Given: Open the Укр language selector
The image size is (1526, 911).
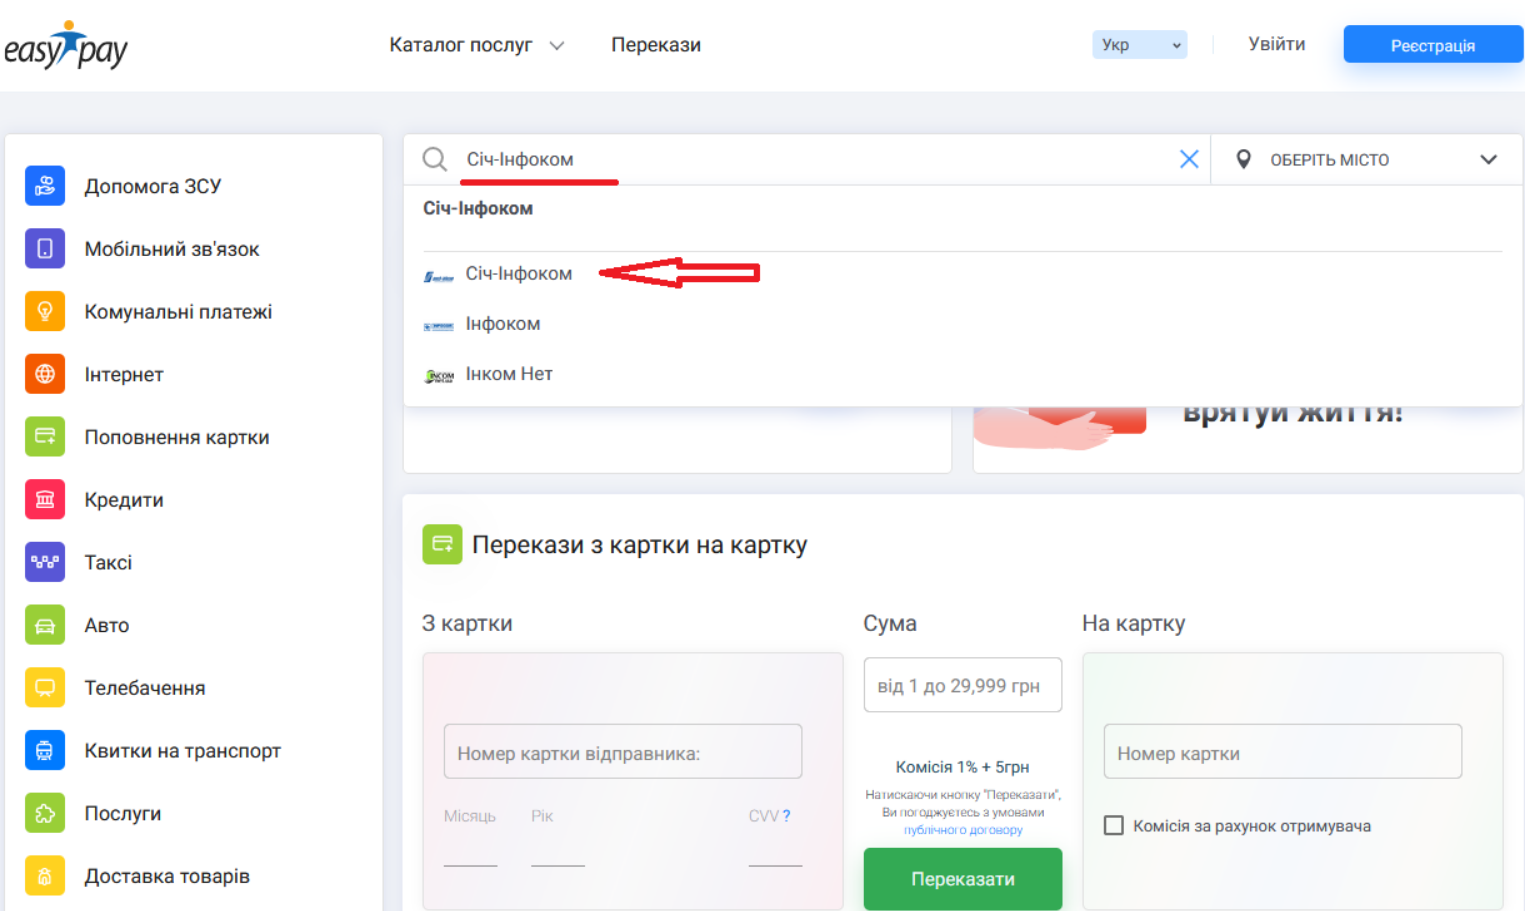Looking at the screenshot, I should click(x=1139, y=45).
